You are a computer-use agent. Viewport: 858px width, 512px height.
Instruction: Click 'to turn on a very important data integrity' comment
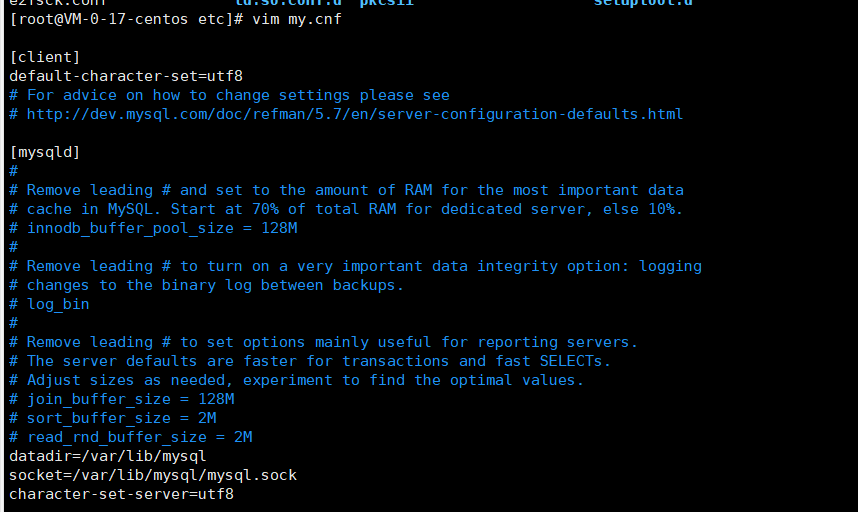[356, 266]
